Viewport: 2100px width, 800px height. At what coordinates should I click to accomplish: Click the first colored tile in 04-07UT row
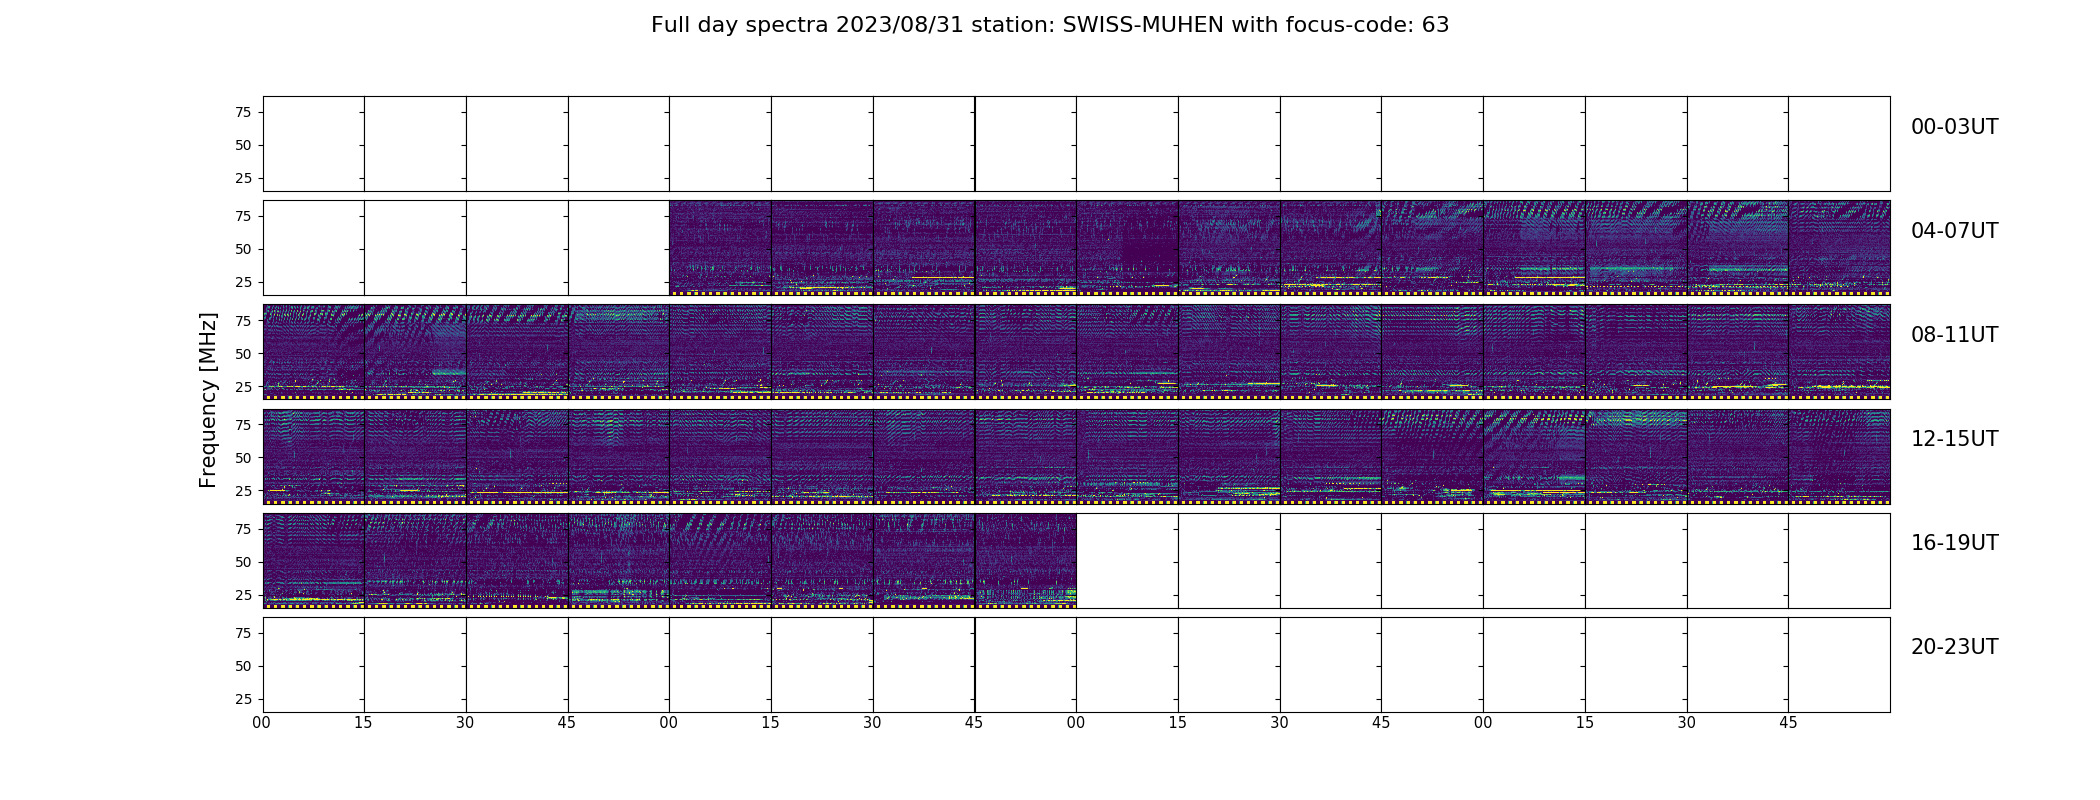click(x=720, y=248)
